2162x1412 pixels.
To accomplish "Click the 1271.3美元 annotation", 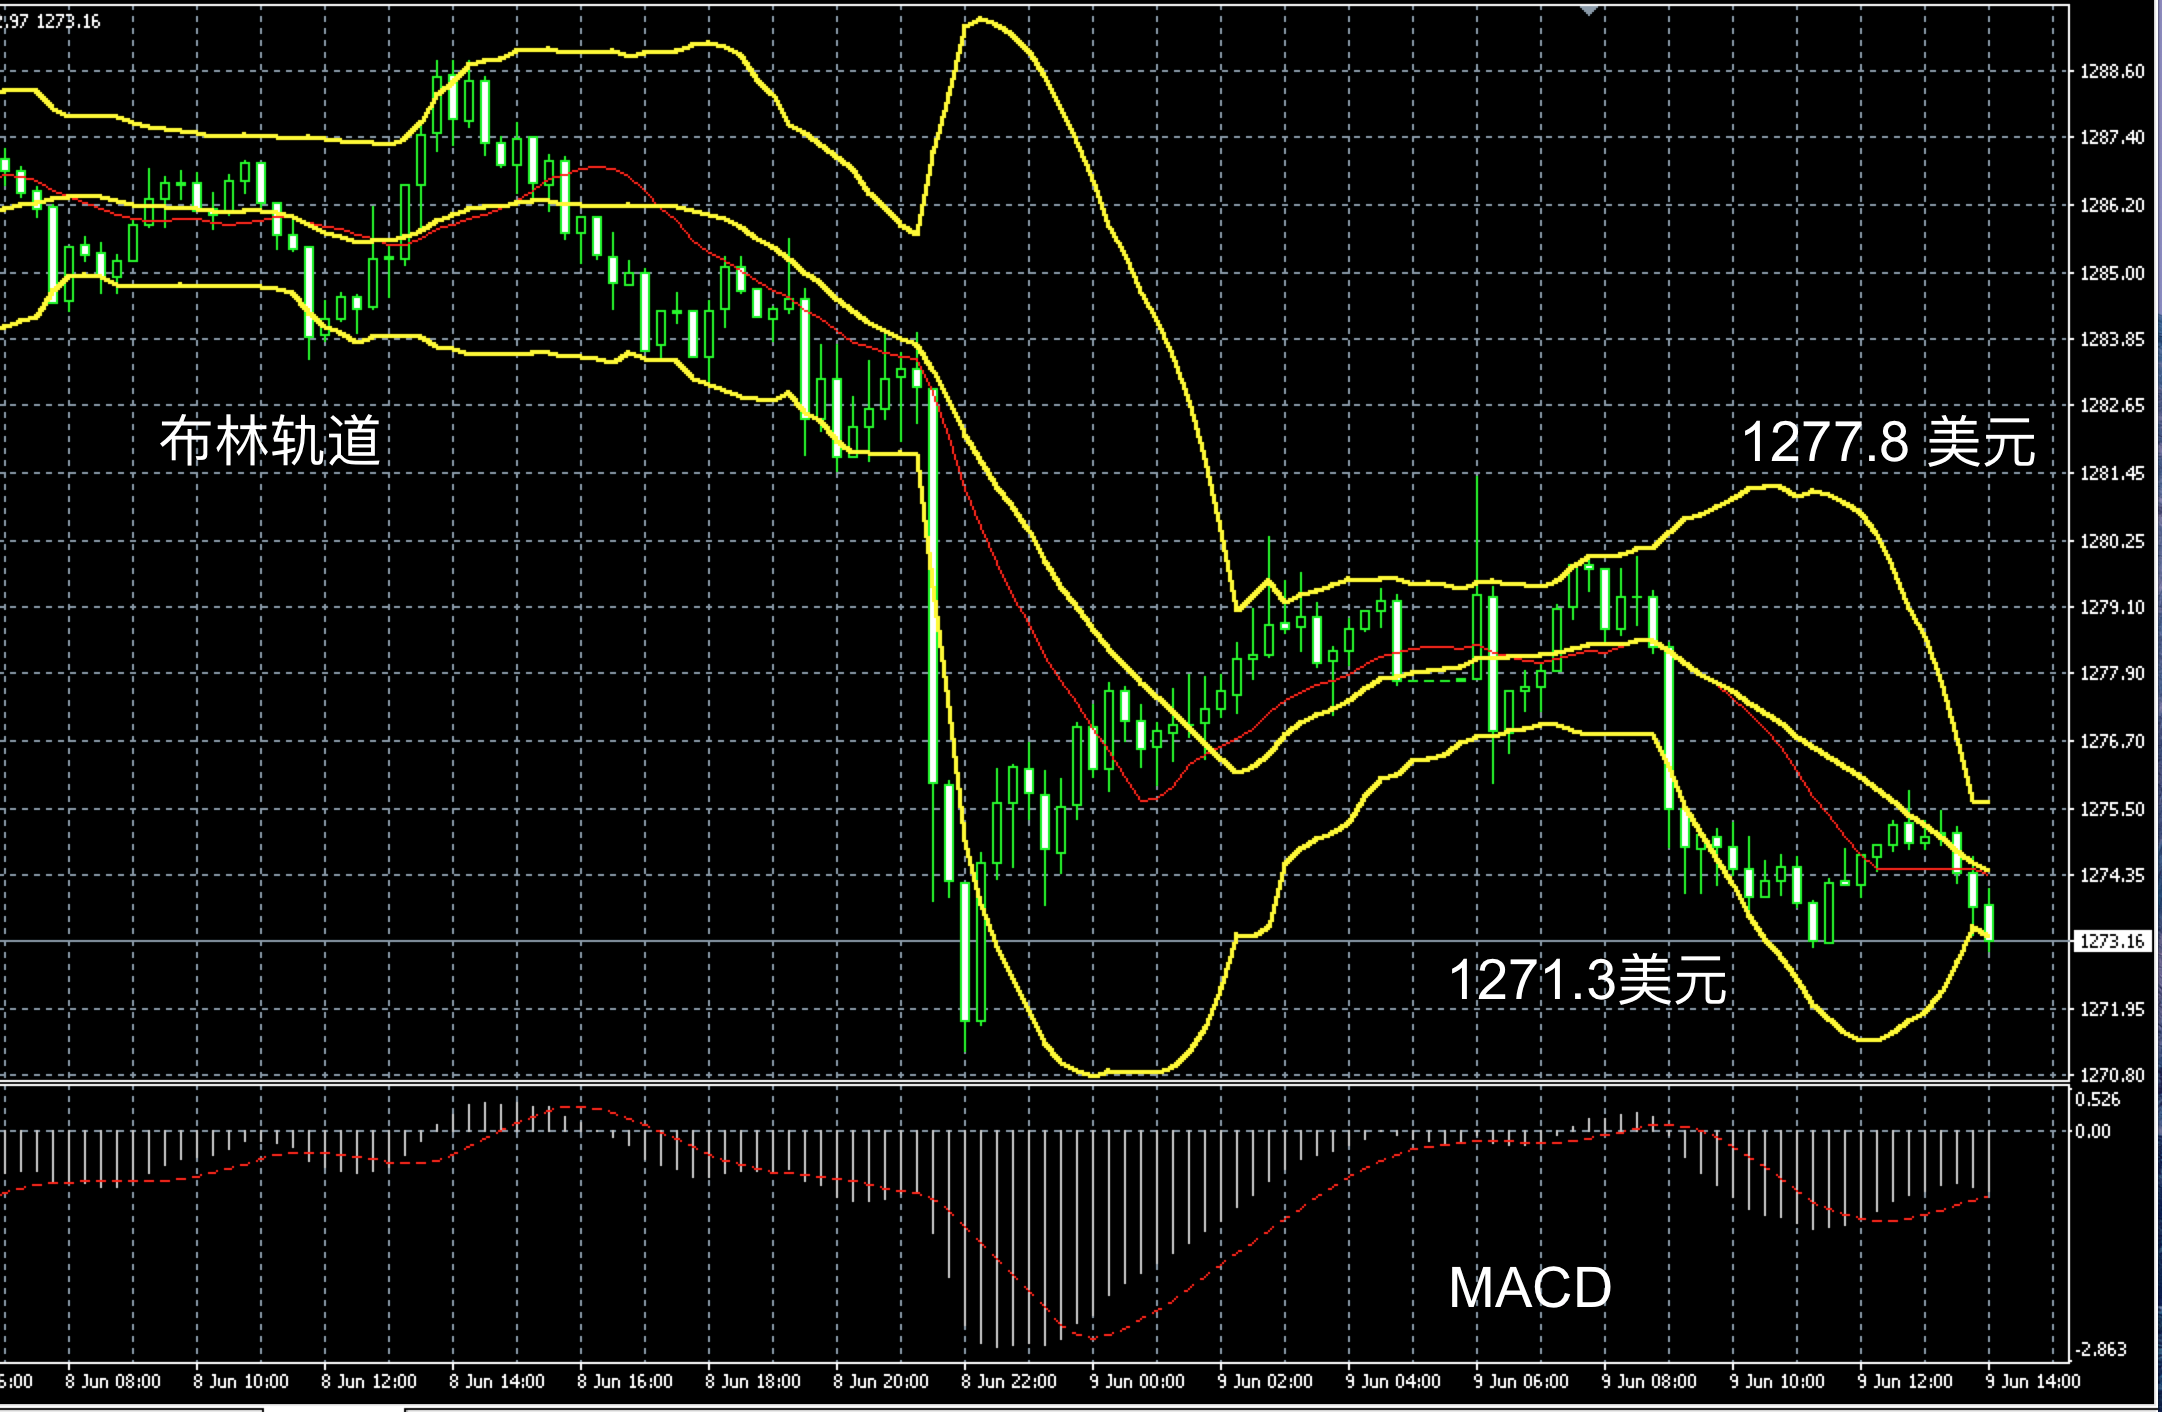I will click(x=1588, y=980).
